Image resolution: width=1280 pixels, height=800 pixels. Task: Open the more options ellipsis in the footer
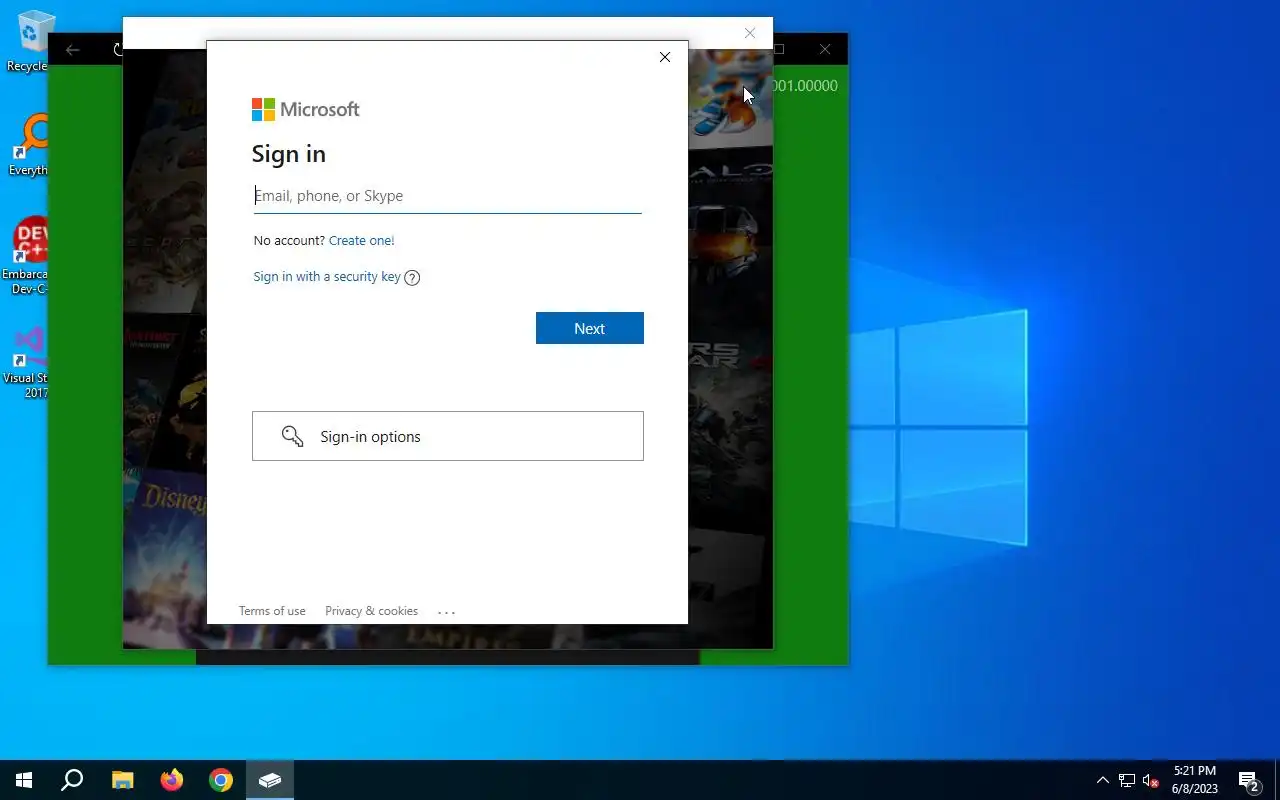(x=446, y=612)
